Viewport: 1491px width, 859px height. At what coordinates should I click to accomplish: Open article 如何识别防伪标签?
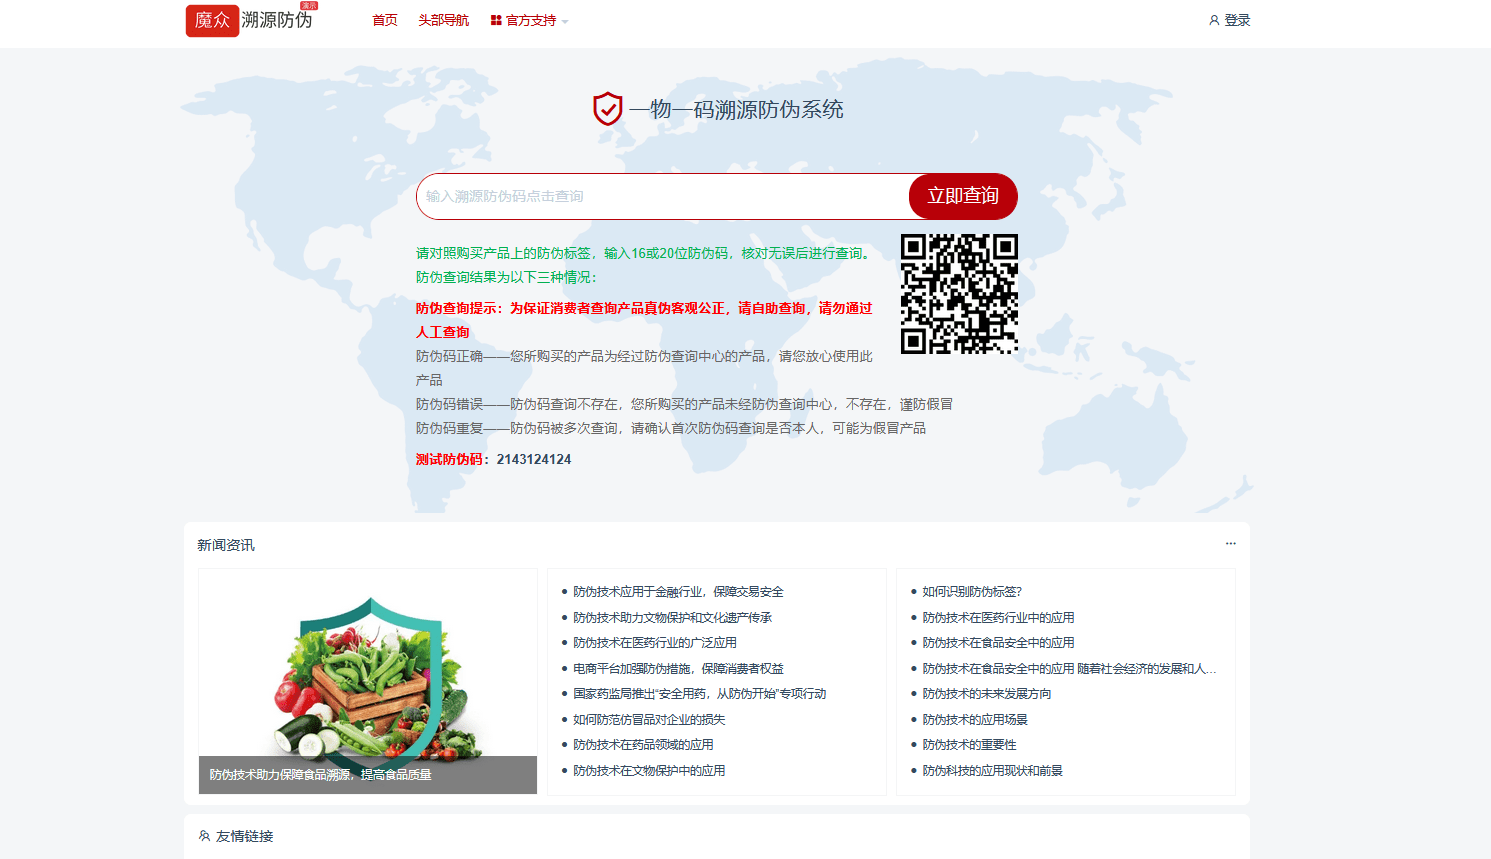[971, 592]
